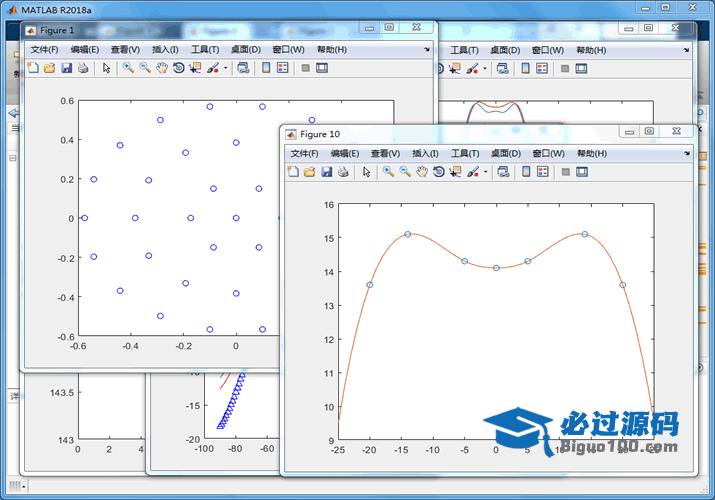Select Rotate 3D tool in Figure 1
715x500 pixels.
pyautogui.click(x=179, y=68)
